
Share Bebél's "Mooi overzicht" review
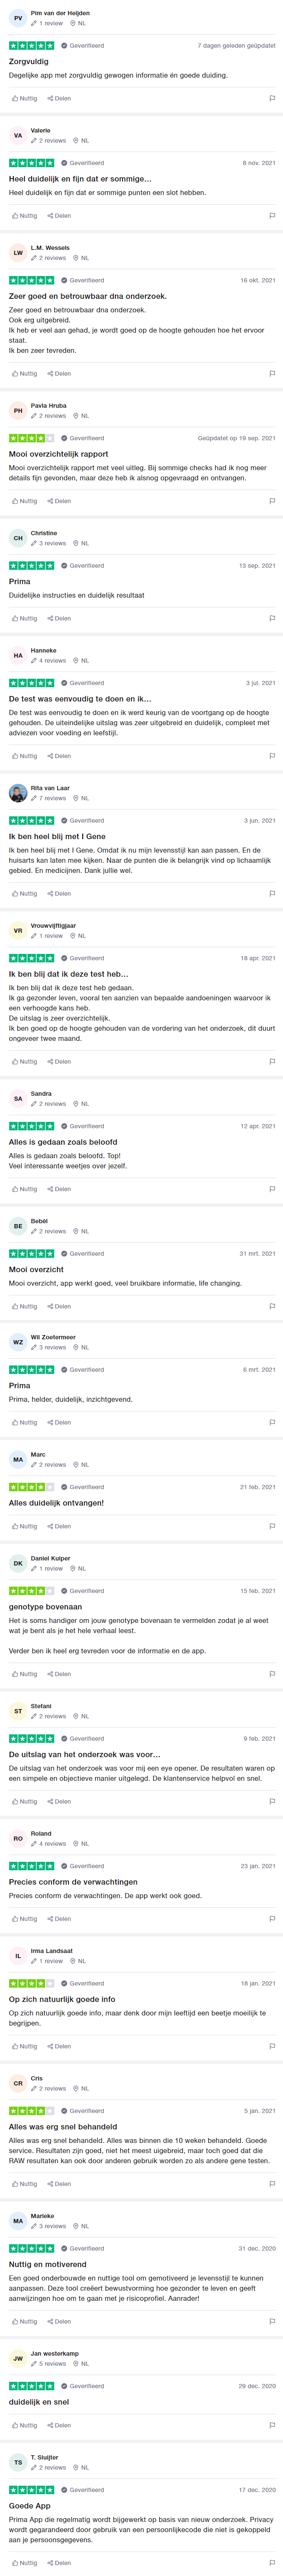(x=59, y=1306)
